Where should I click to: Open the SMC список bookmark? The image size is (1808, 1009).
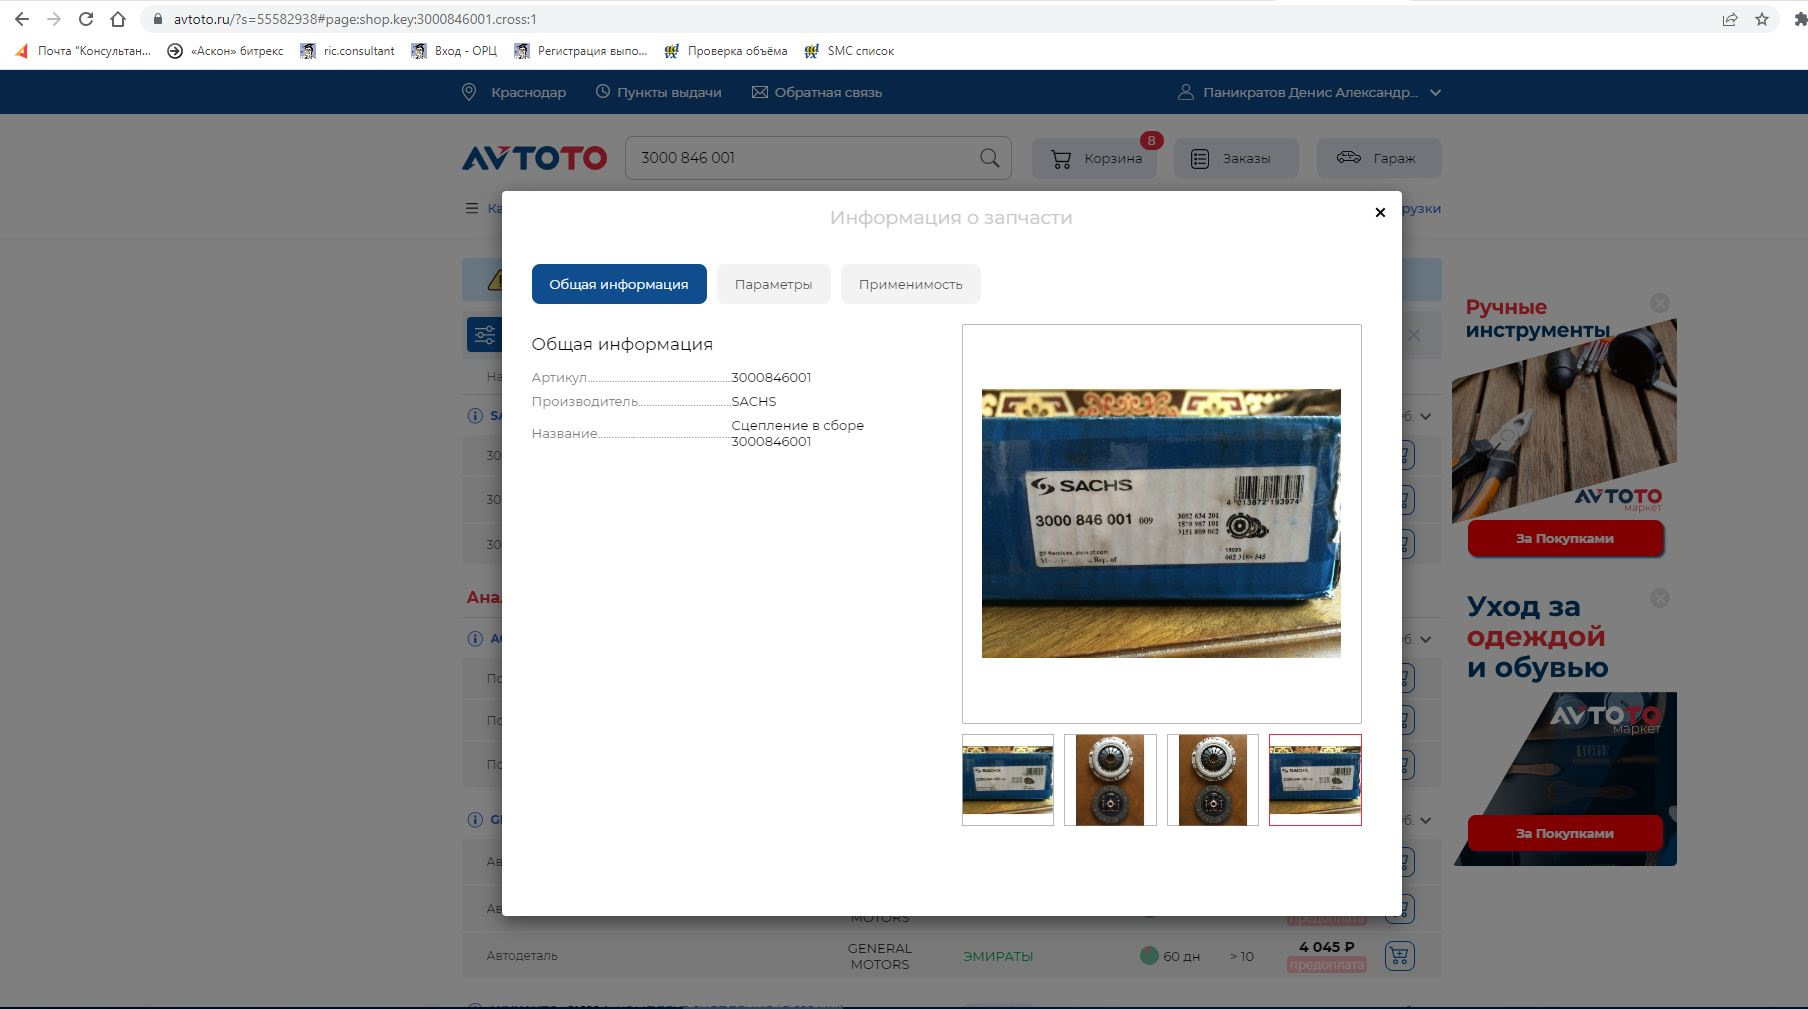pos(848,51)
